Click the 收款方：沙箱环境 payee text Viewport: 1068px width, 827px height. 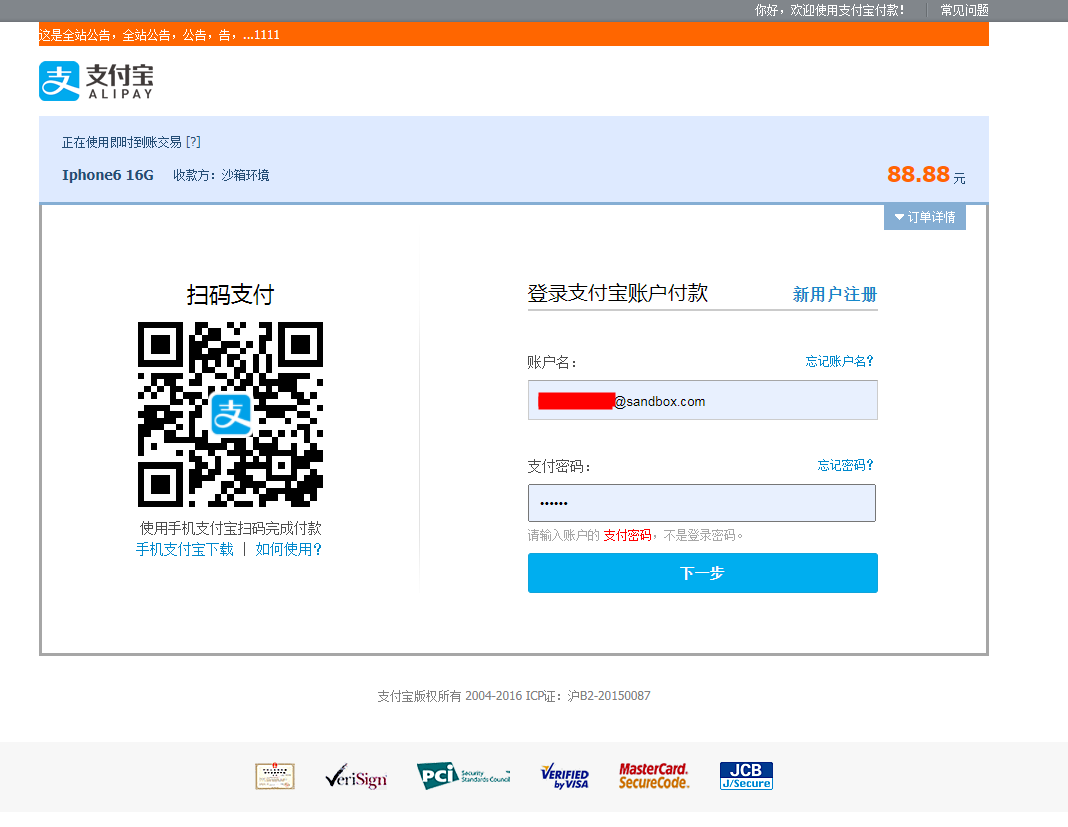pyautogui.click(x=221, y=175)
